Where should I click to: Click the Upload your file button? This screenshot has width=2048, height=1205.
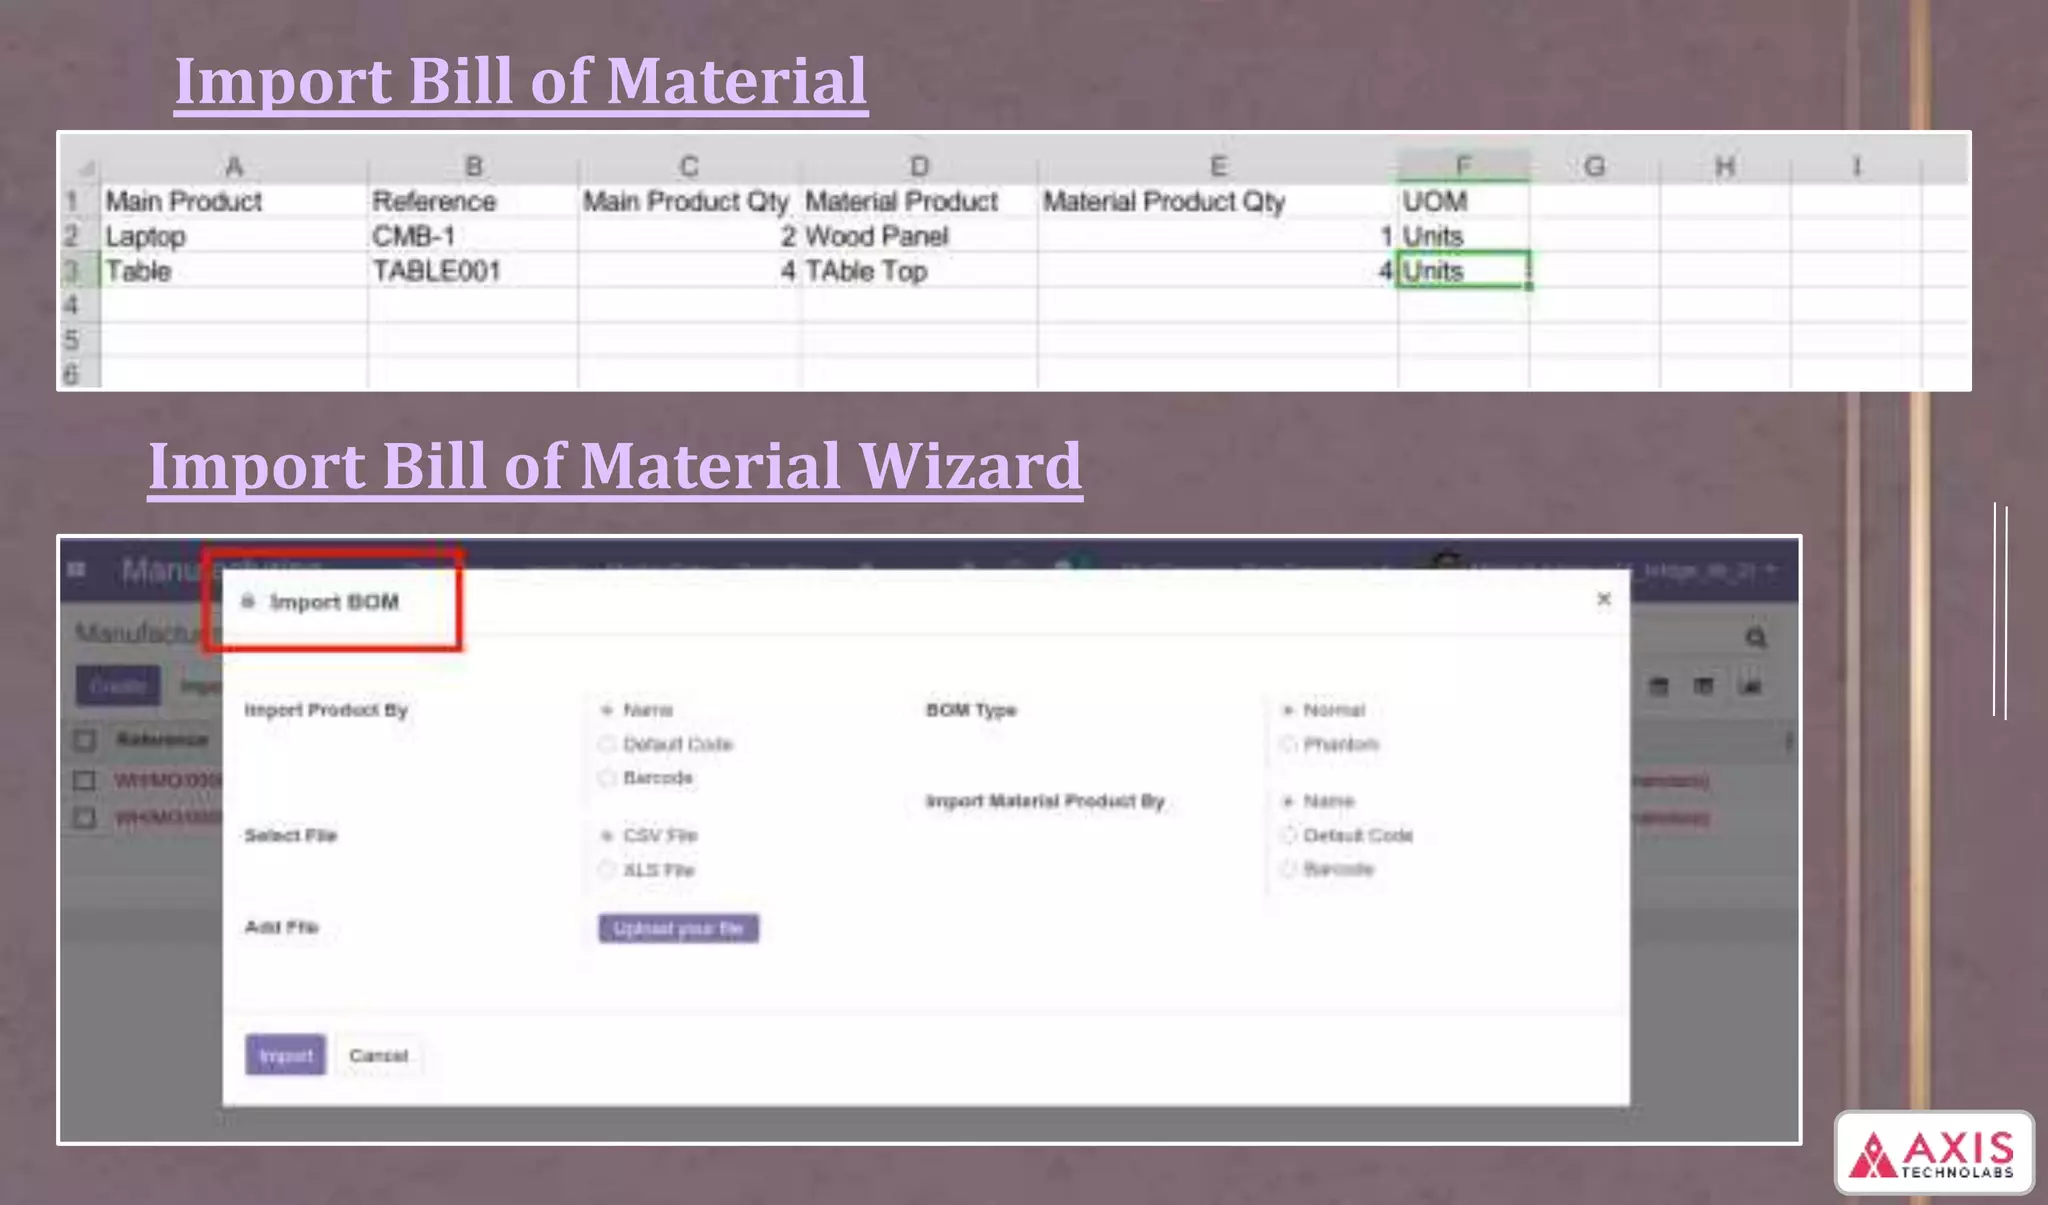[678, 929]
